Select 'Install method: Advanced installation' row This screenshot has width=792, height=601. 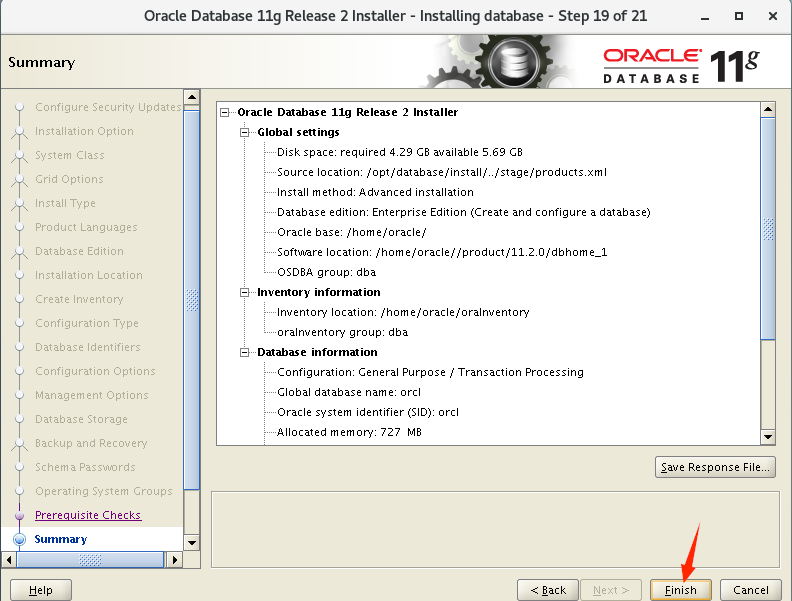coord(375,192)
